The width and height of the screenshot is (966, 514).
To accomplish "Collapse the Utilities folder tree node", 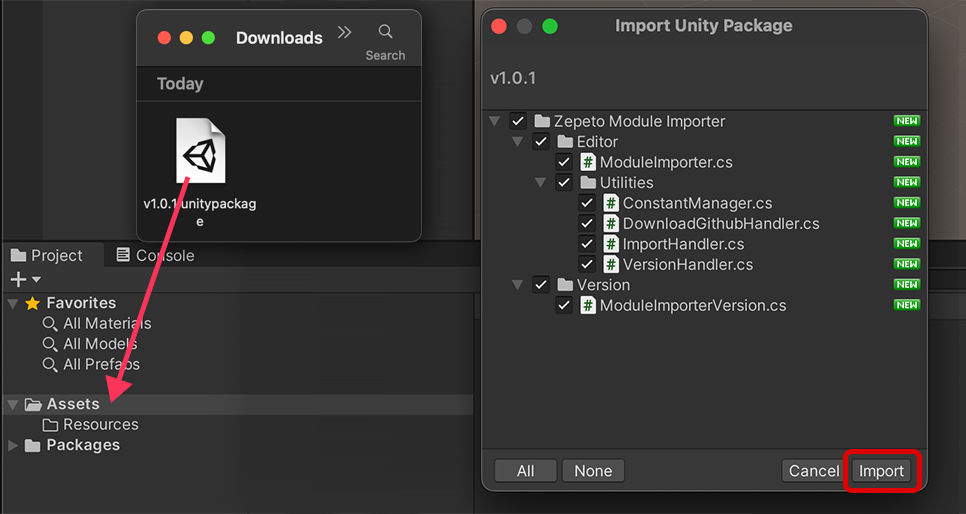I will coord(540,182).
